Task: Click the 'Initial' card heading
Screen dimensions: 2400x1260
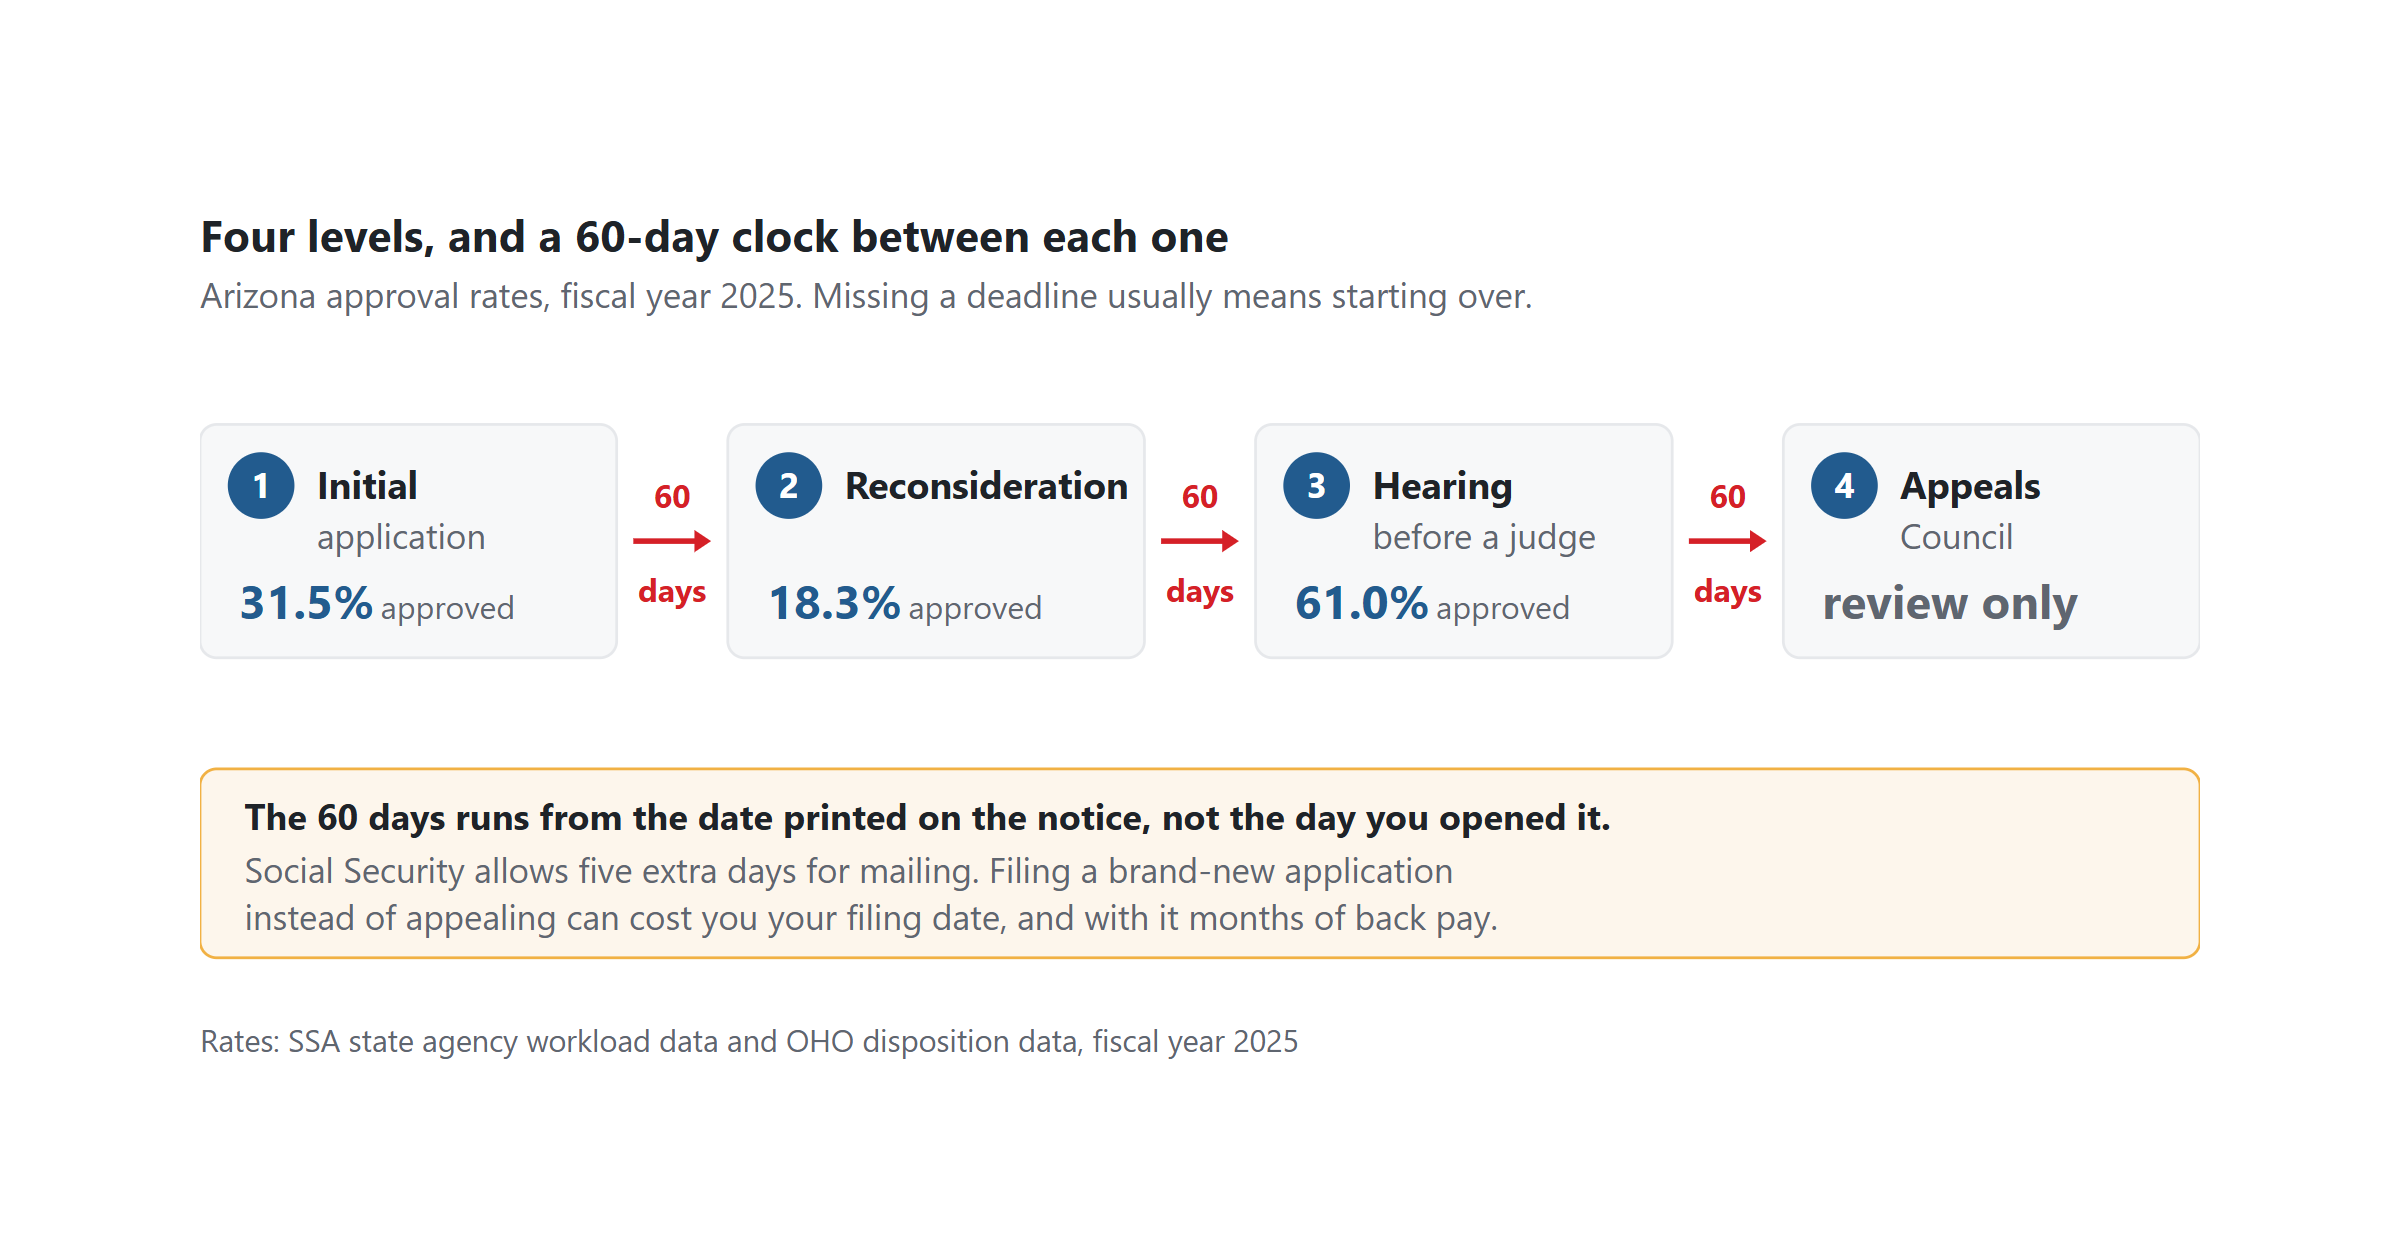Action: (367, 486)
